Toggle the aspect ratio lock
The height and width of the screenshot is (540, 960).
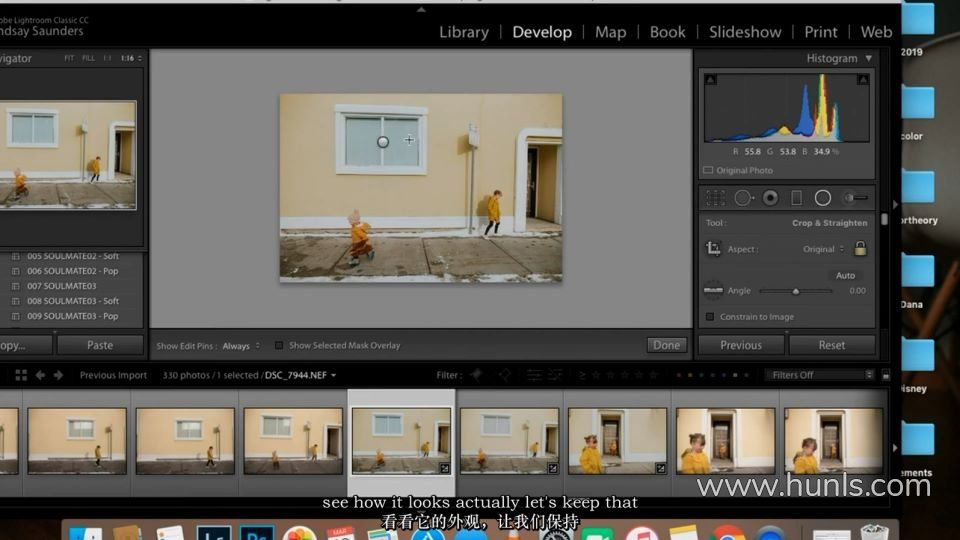pos(860,248)
